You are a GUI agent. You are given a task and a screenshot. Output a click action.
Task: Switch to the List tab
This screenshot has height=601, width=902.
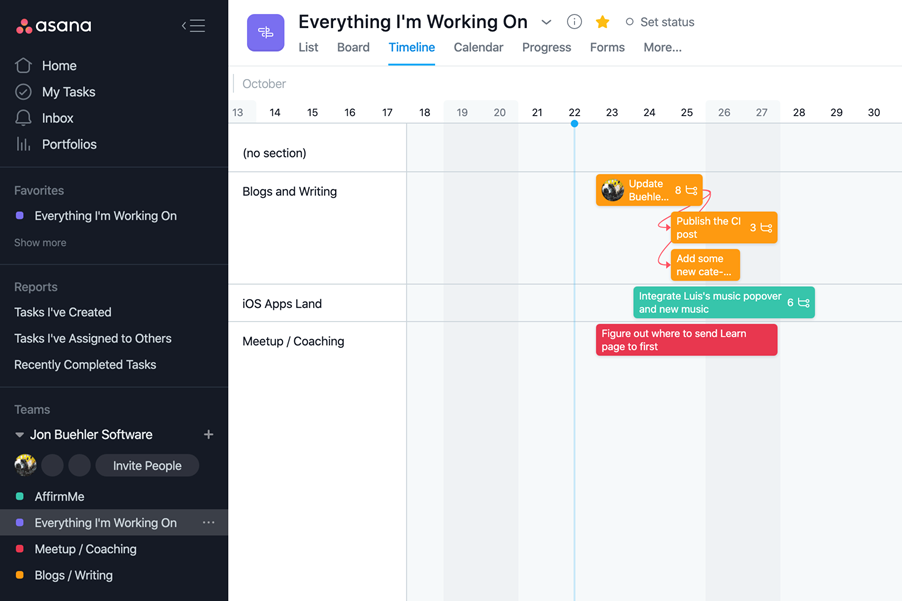308,47
